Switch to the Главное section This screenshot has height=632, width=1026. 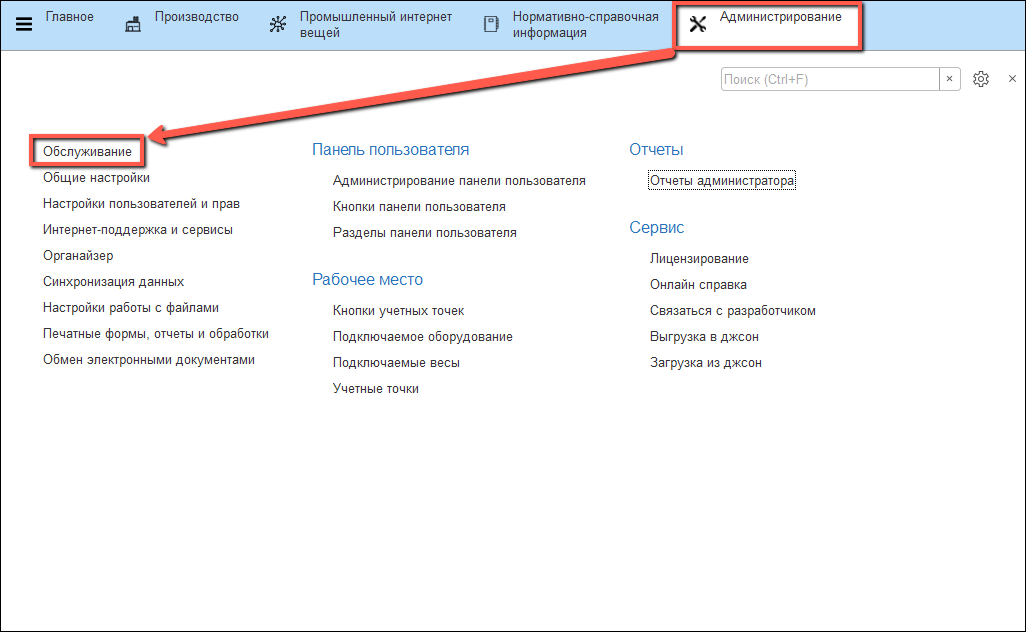(x=69, y=17)
